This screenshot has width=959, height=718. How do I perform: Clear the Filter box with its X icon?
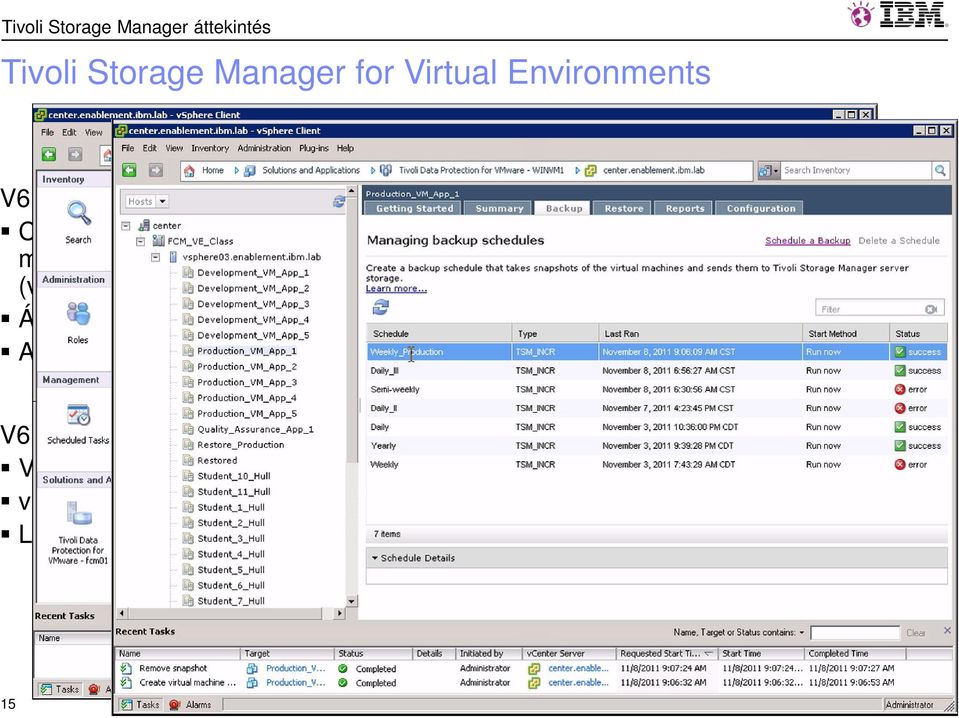click(931, 309)
